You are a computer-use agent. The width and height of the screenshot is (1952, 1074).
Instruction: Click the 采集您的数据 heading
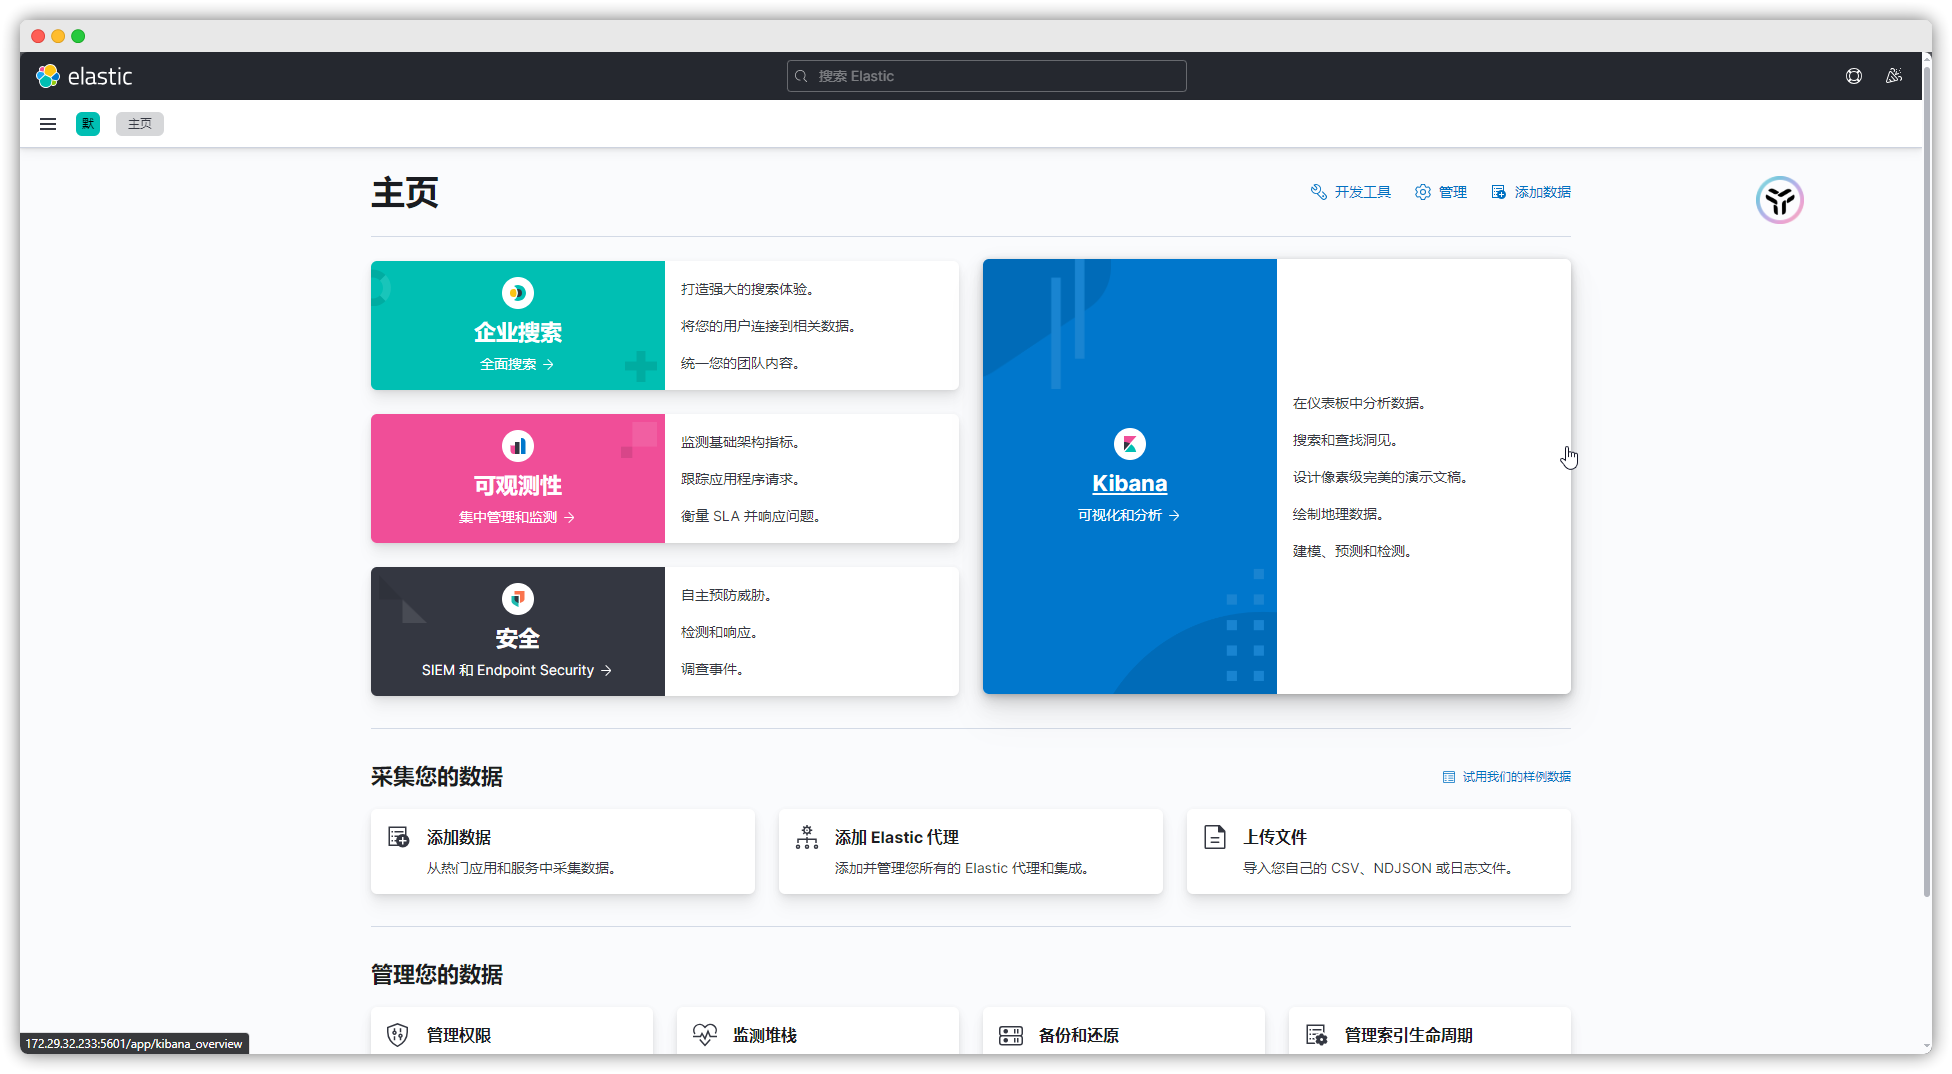click(437, 777)
